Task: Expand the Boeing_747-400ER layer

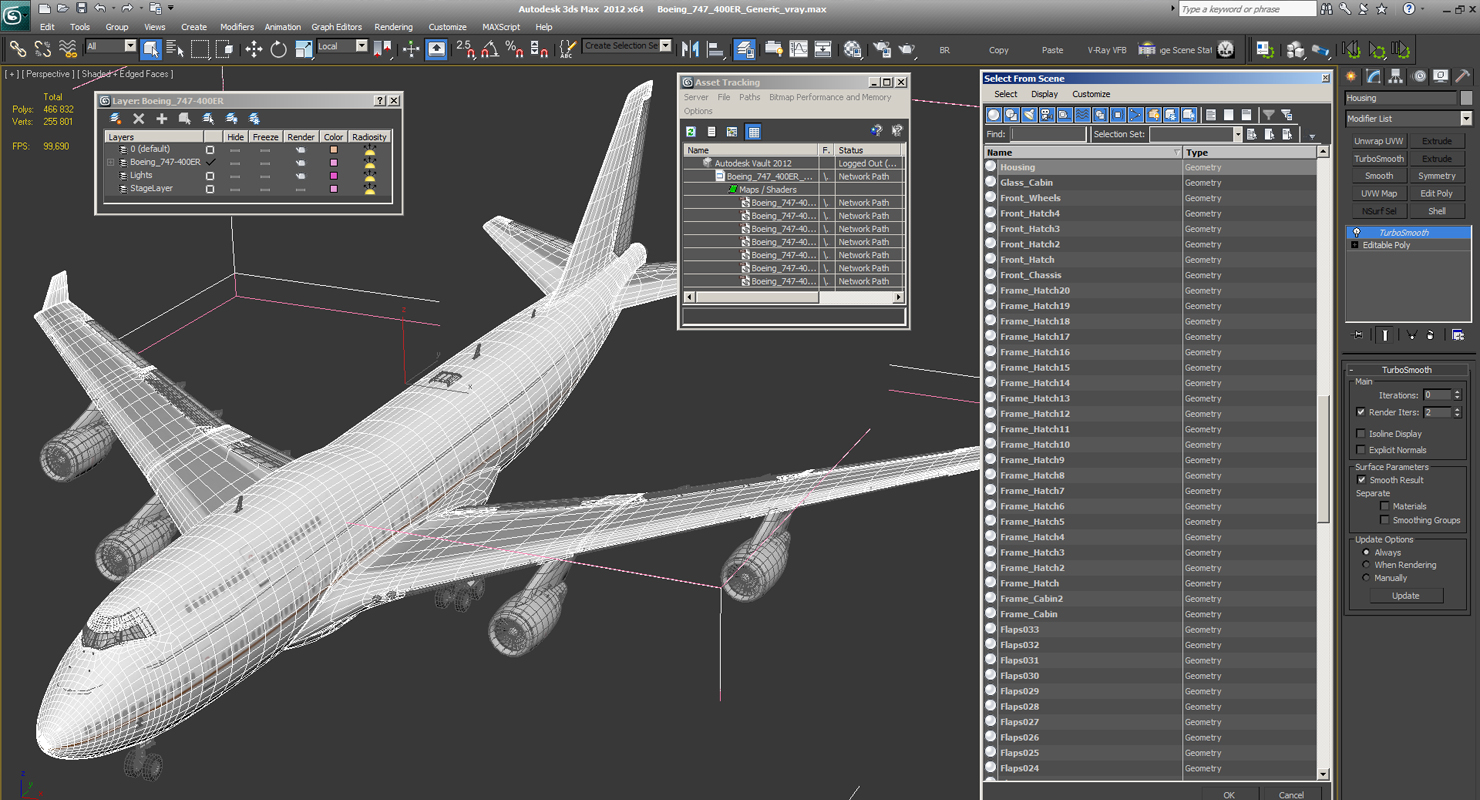Action: (111, 162)
